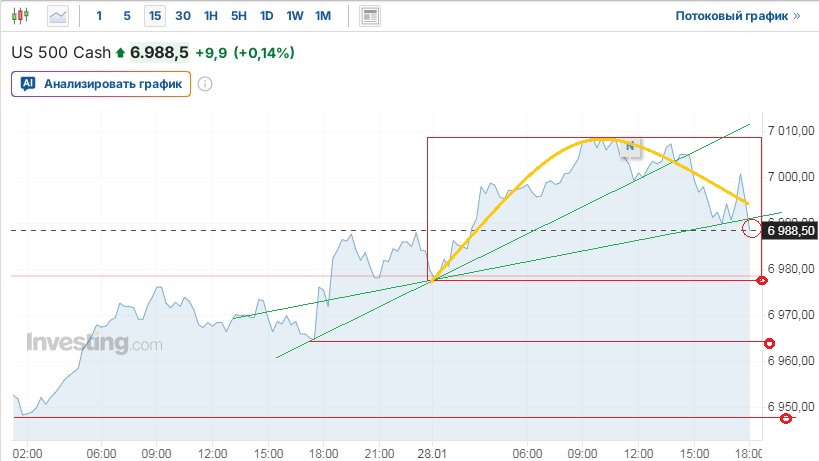
Task: Select the 30 minute timeframe
Action: pyautogui.click(x=182, y=16)
